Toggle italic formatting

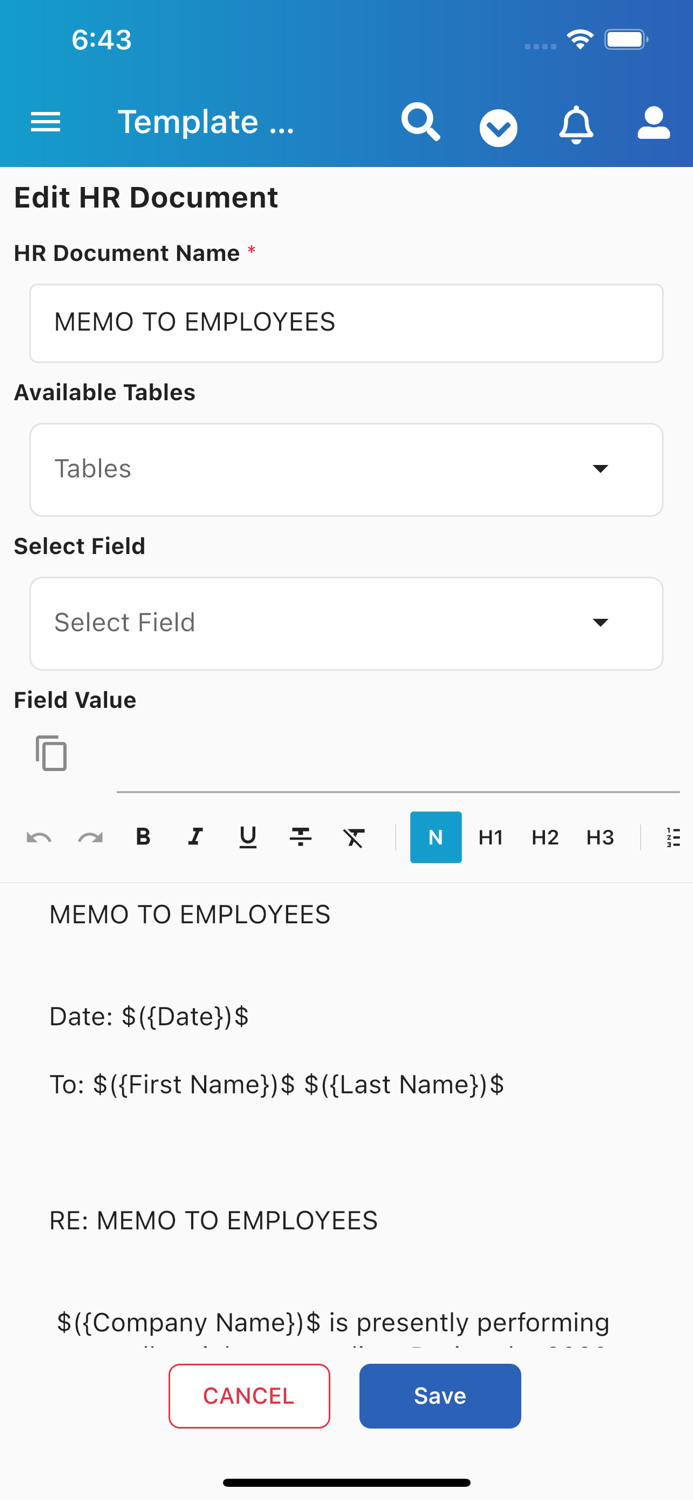point(195,837)
